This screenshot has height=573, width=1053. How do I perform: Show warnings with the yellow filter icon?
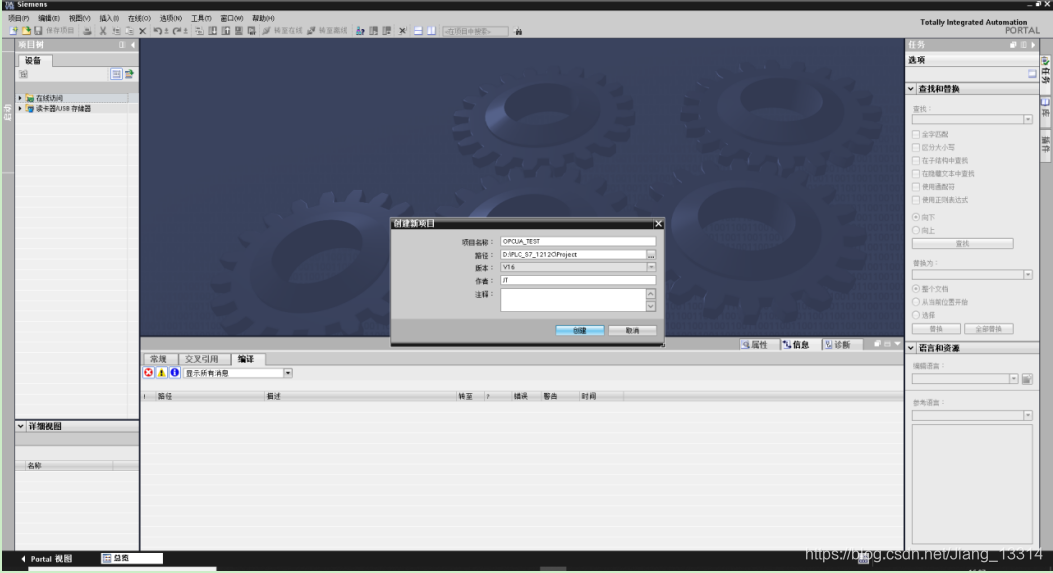point(161,373)
